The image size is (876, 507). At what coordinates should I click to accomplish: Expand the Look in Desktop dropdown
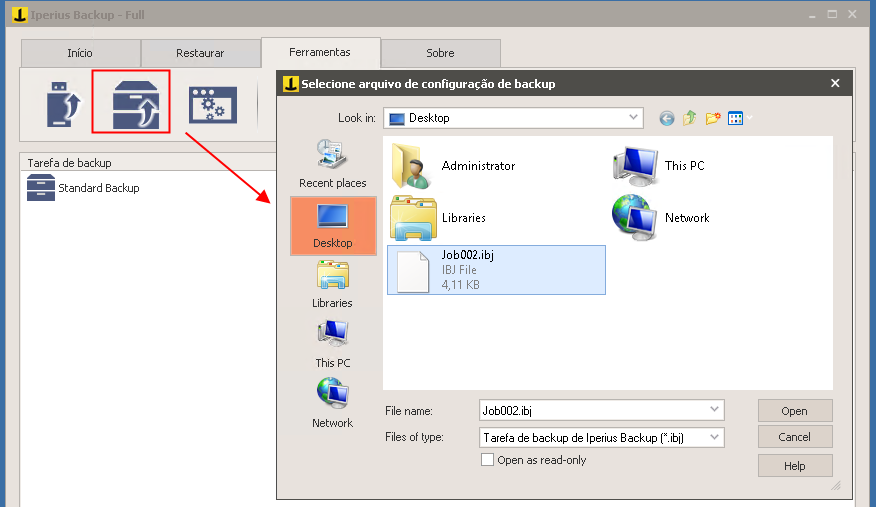coord(633,118)
